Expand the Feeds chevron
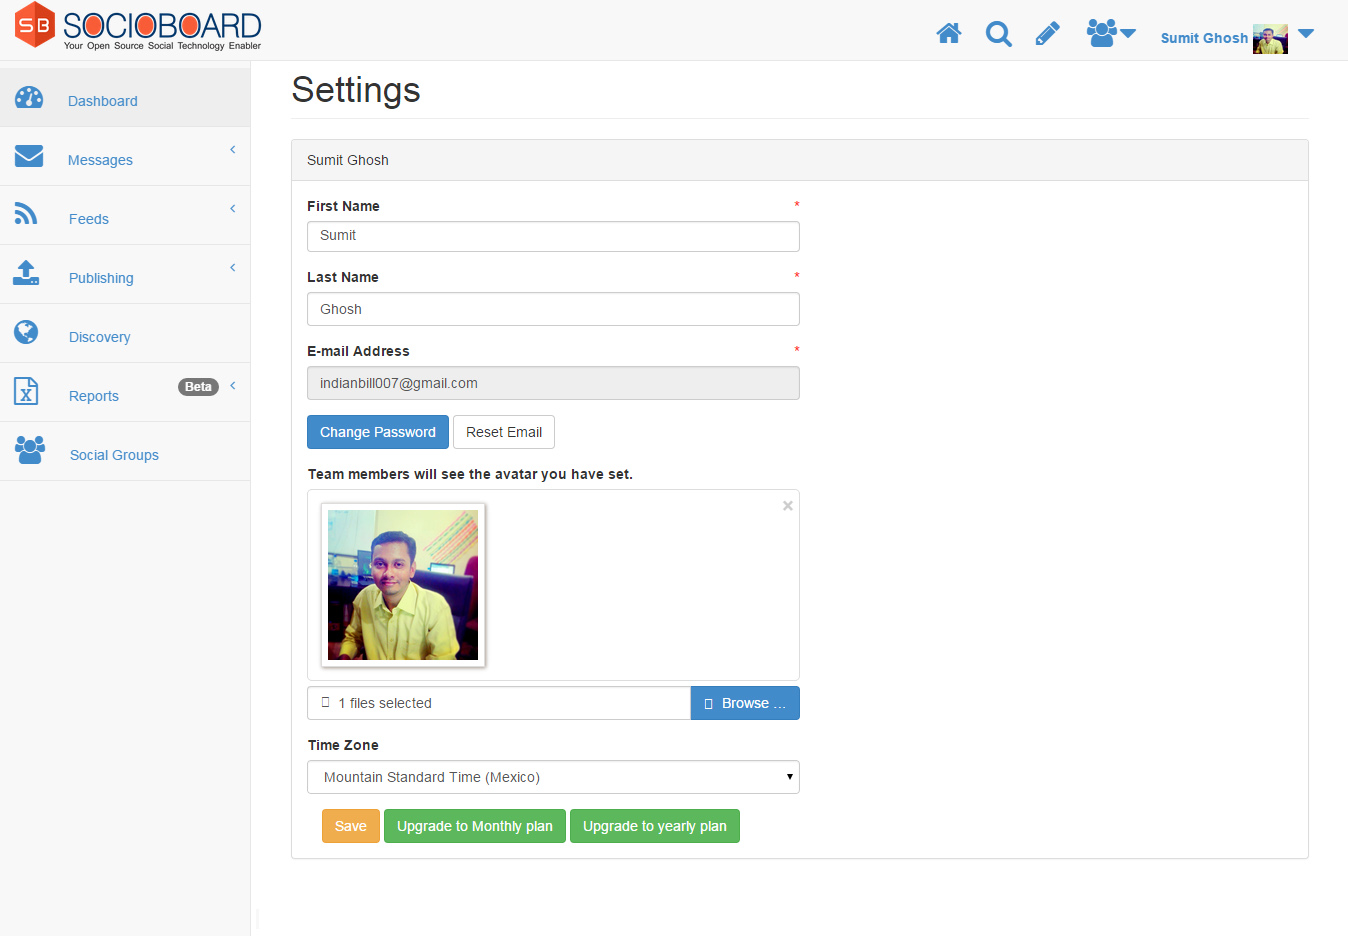 click(x=233, y=209)
